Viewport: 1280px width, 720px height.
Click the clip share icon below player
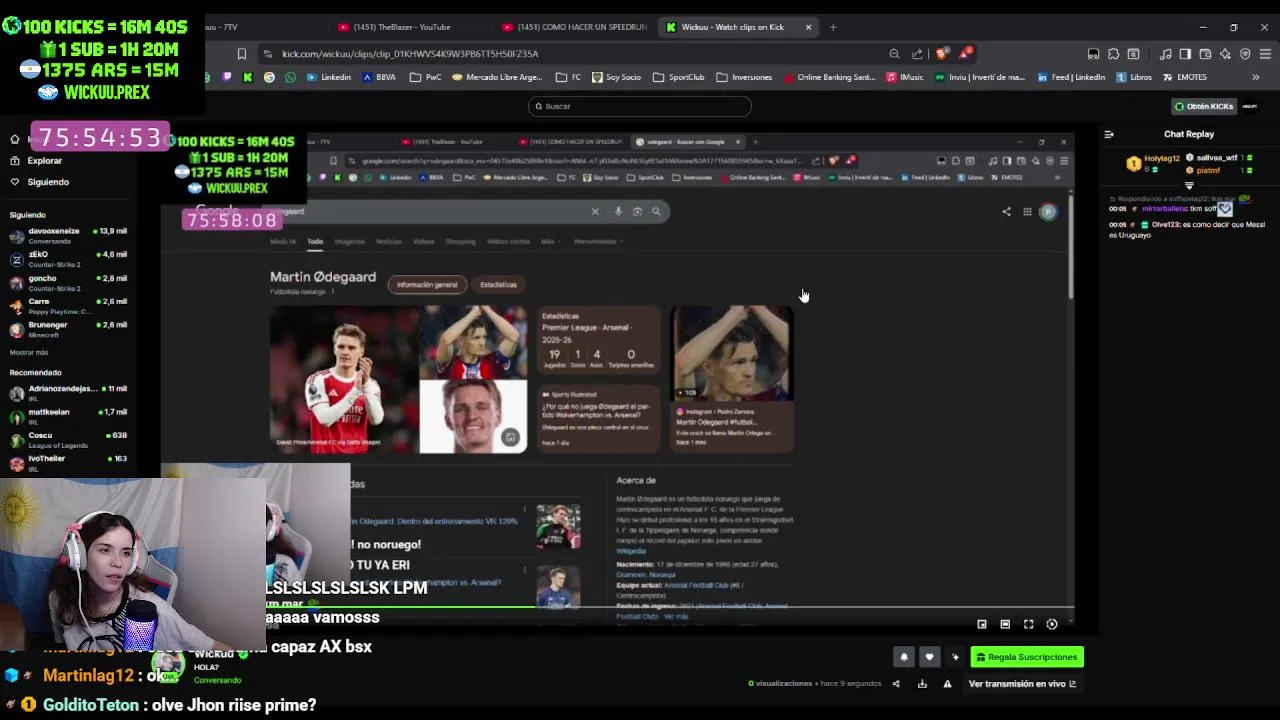pos(896,684)
